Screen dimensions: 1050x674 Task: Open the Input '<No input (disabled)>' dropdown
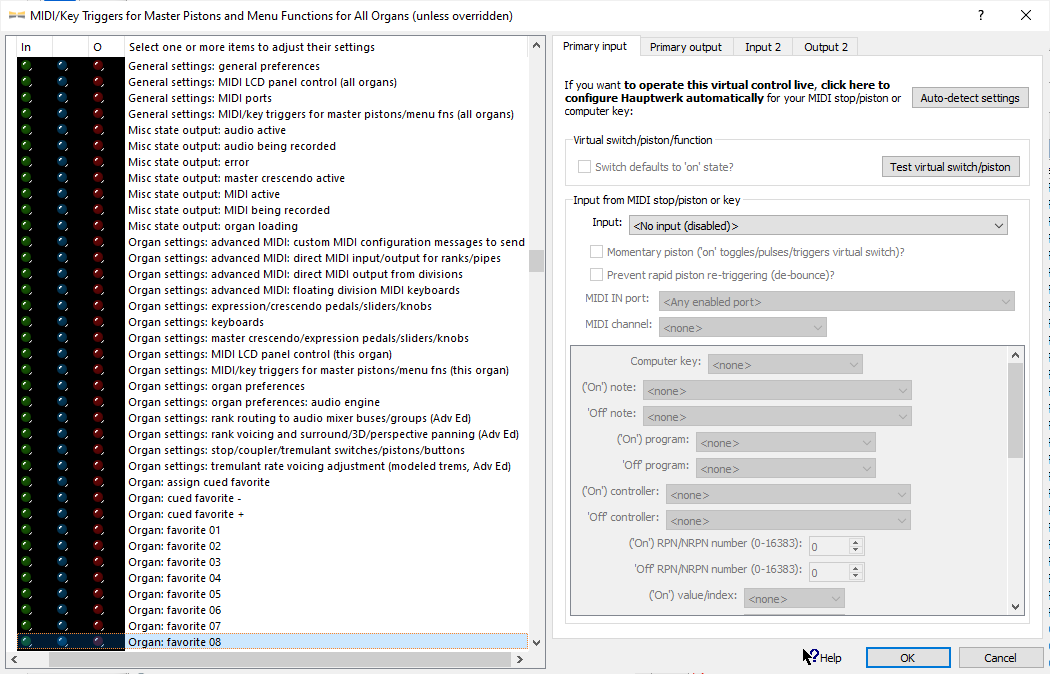point(817,226)
